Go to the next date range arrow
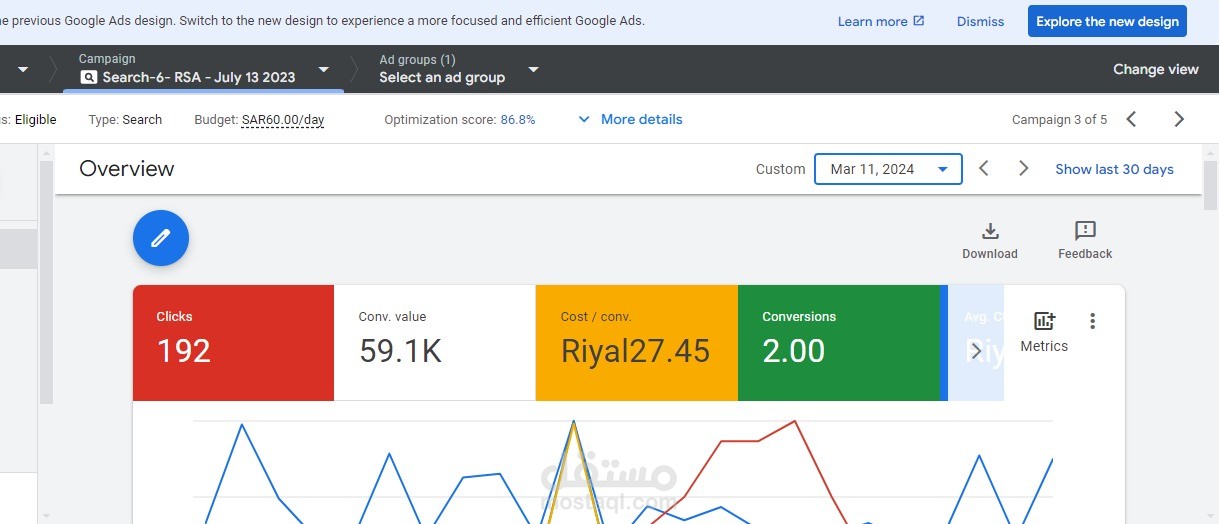This screenshot has height=524, width=1219. pyautogui.click(x=1023, y=169)
